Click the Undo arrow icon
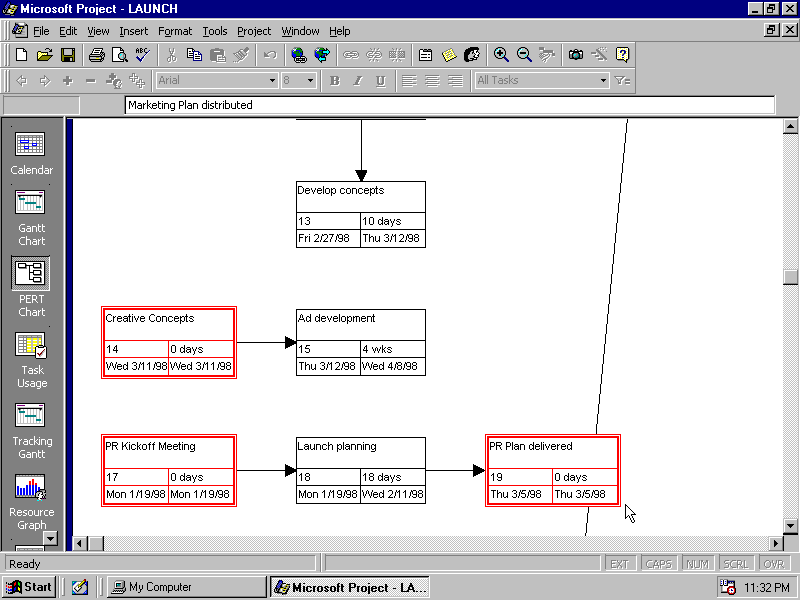 (x=270, y=55)
